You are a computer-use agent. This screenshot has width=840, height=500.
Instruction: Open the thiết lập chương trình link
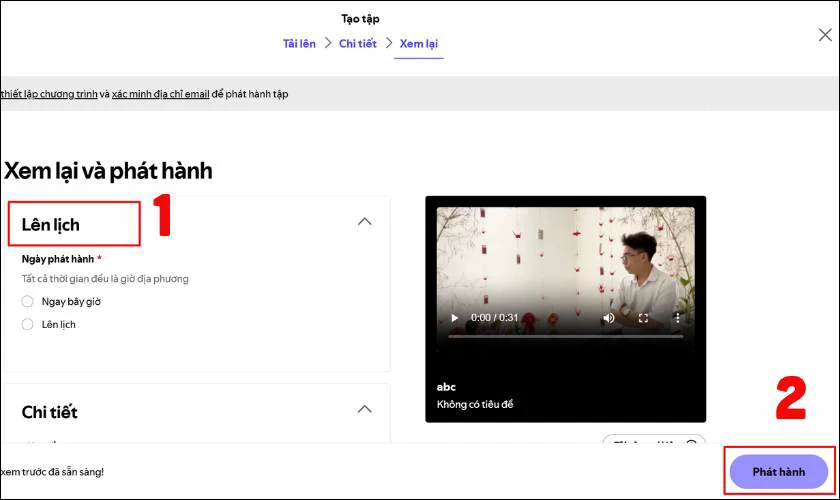(x=49, y=94)
